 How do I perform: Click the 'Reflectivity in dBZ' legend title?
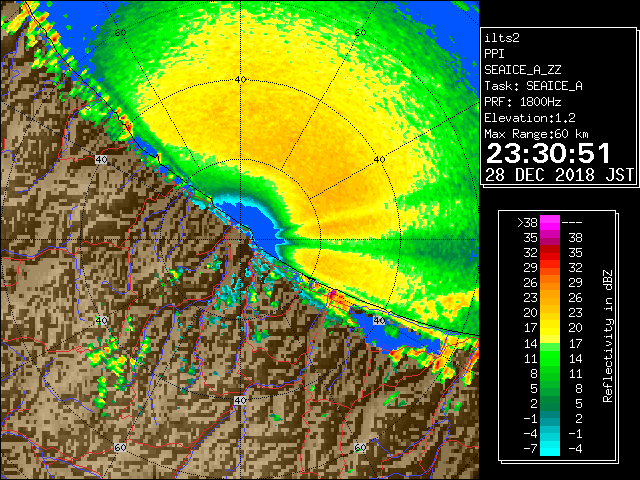(608, 336)
